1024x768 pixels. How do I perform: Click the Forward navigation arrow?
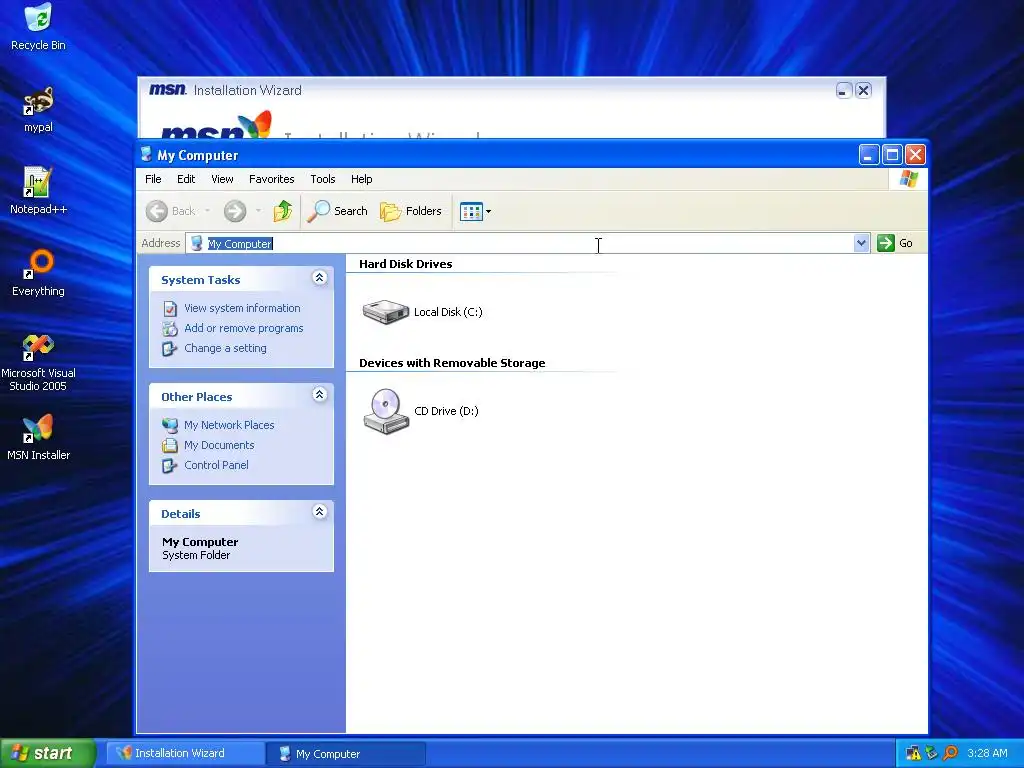tap(234, 211)
